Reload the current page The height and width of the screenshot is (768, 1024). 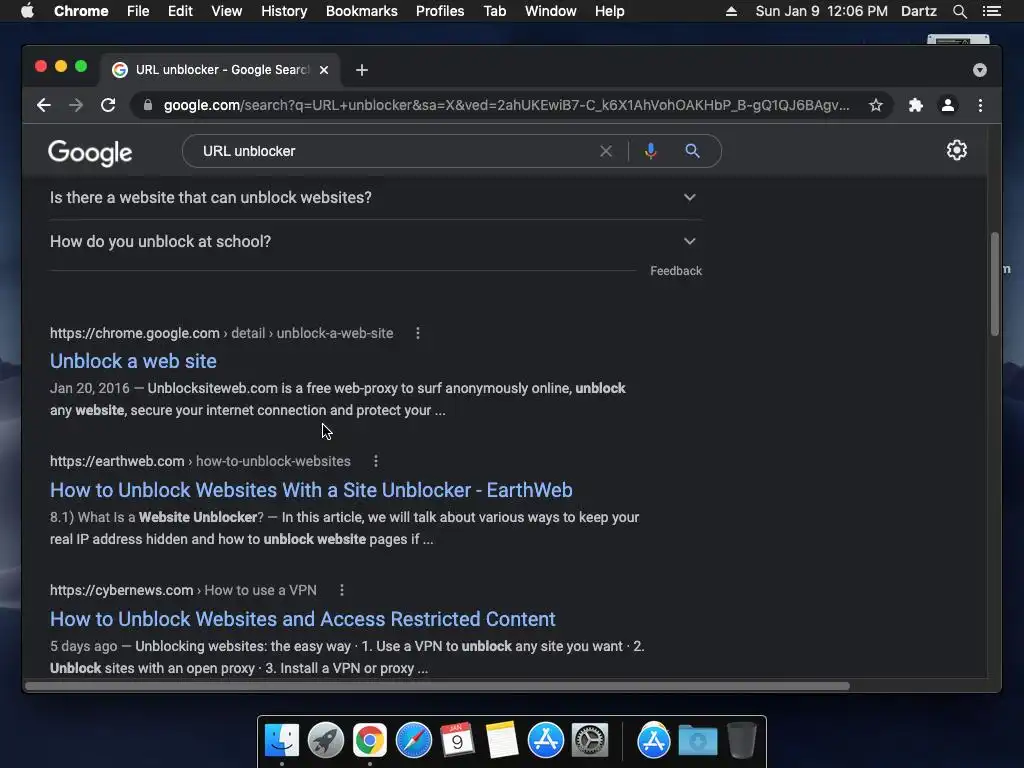(x=108, y=105)
